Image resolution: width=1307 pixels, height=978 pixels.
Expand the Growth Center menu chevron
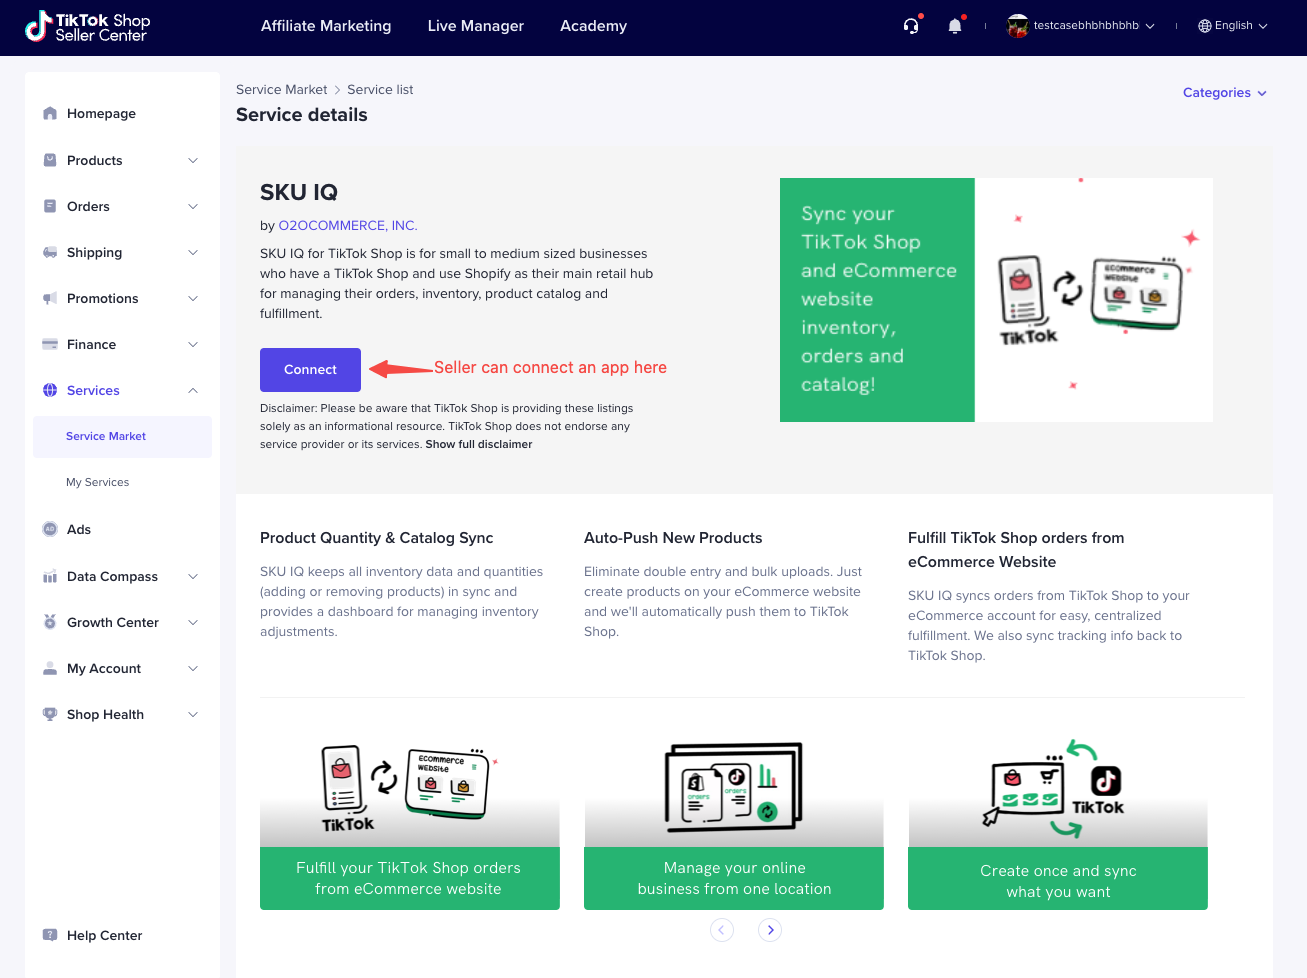pyautogui.click(x=193, y=622)
